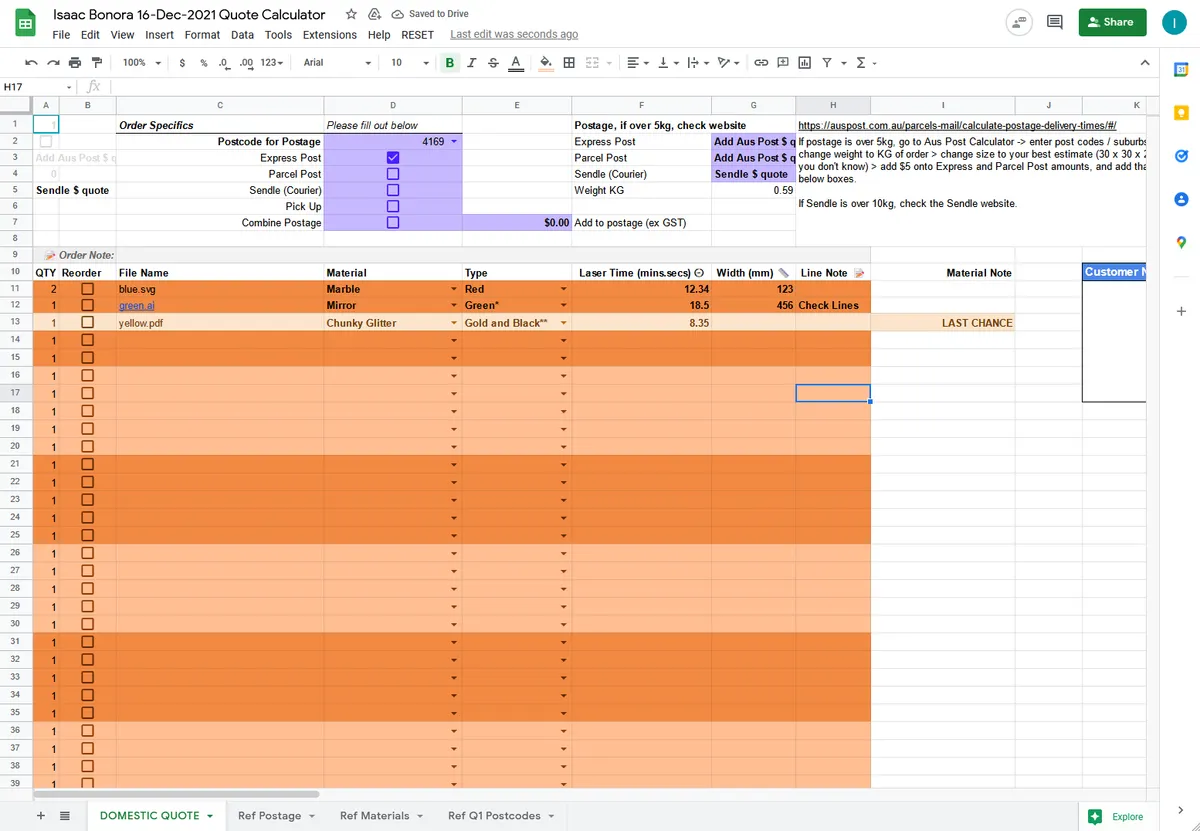Open the Extensions menu

coord(330,34)
